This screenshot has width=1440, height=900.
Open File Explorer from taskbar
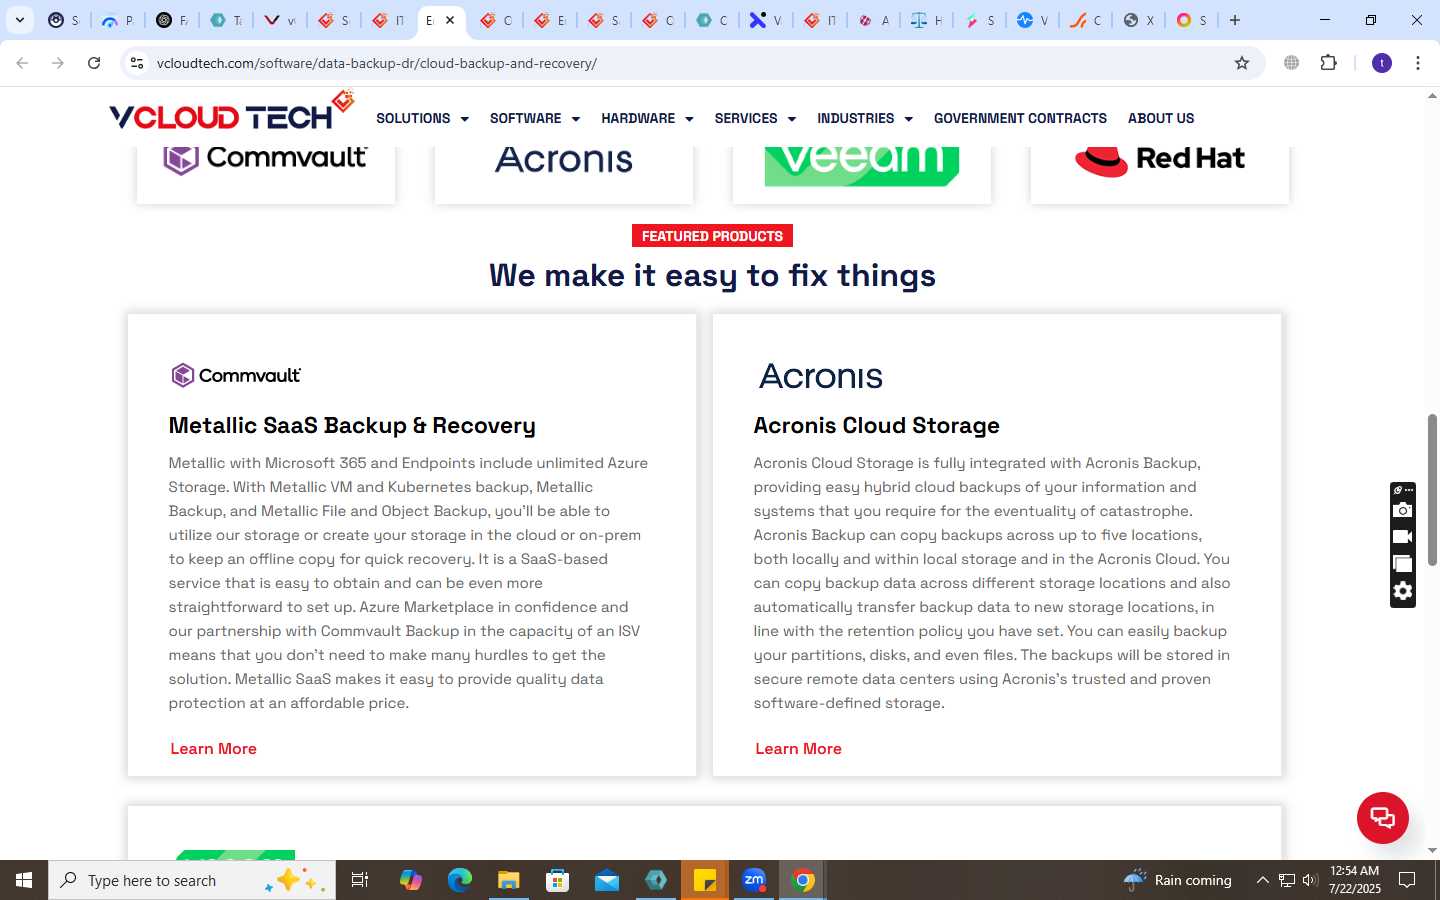pyautogui.click(x=508, y=880)
